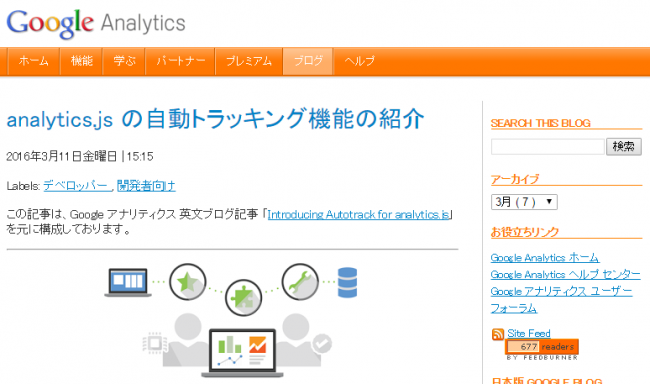Click the 検索 search button

[x=623, y=146]
